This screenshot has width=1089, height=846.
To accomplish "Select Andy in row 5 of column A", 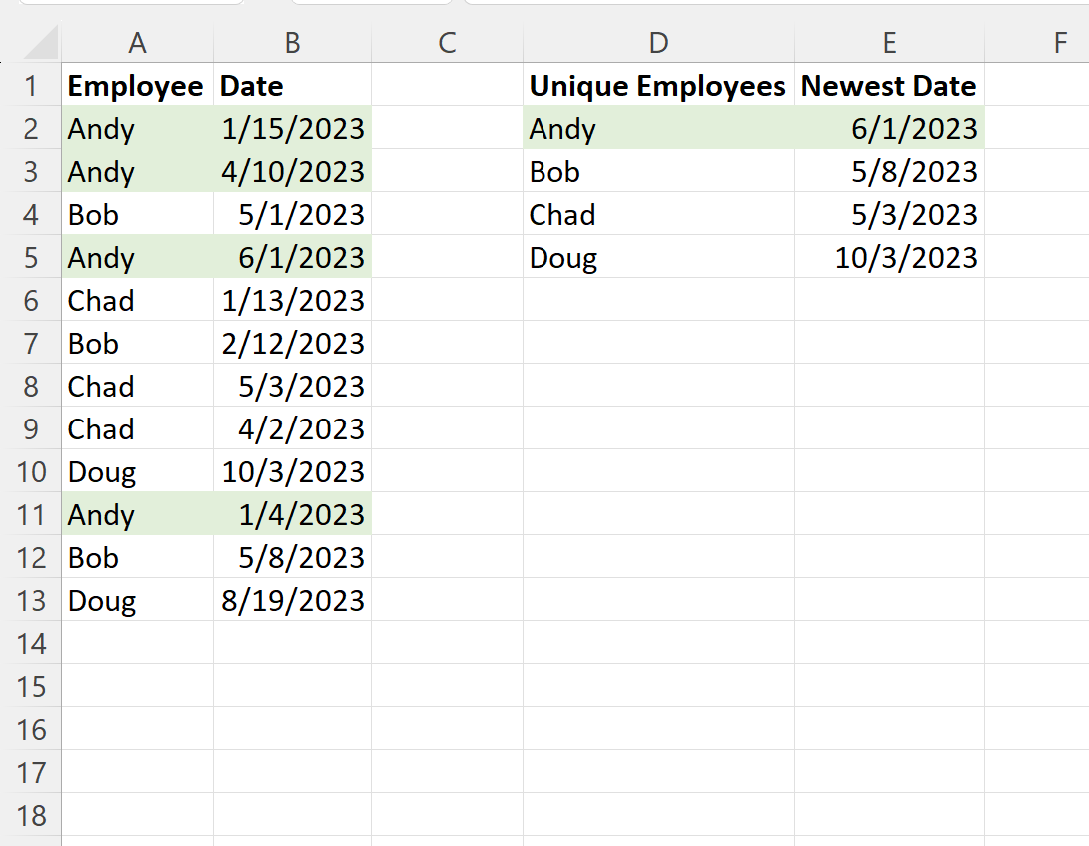I will pos(138,258).
